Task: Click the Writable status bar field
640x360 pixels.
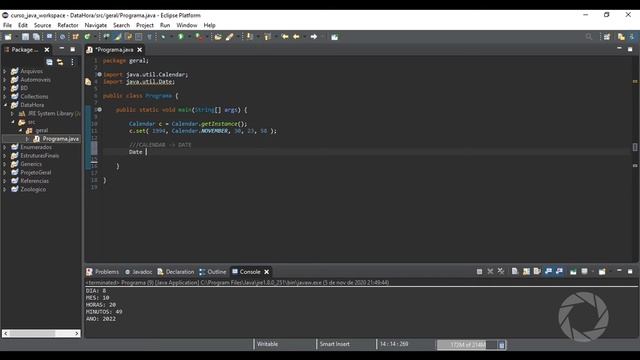Action: (267, 344)
